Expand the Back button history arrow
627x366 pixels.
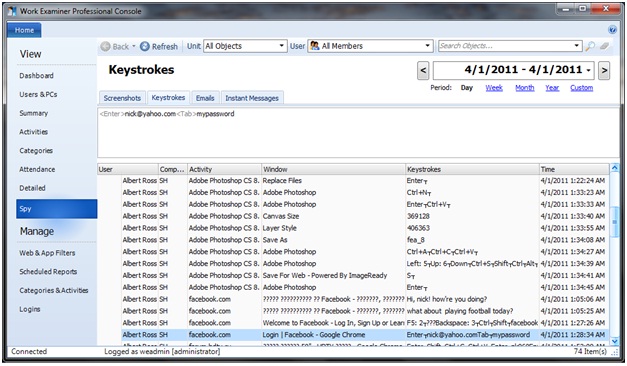(x=134, y=46)
